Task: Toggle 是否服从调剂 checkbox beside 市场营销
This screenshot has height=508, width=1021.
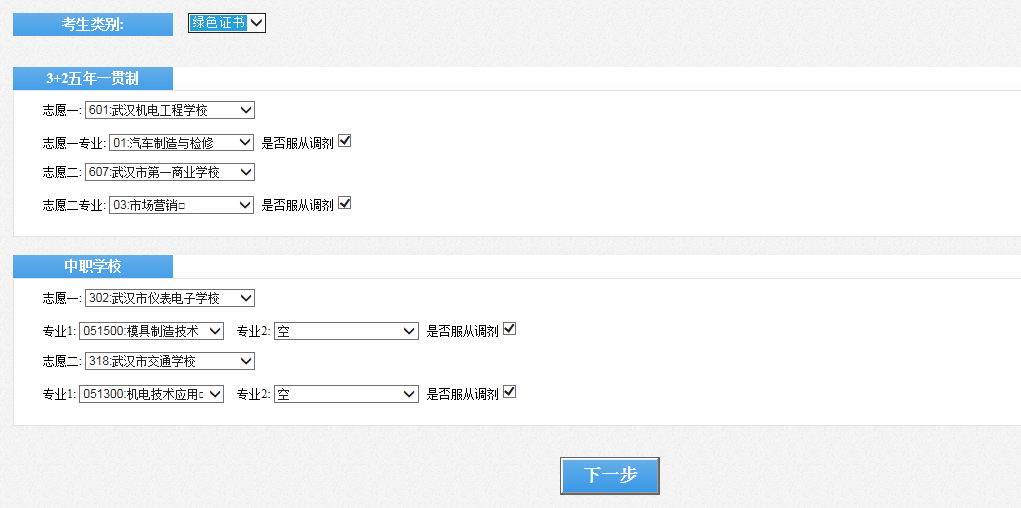Action: [x=345, y=204]
